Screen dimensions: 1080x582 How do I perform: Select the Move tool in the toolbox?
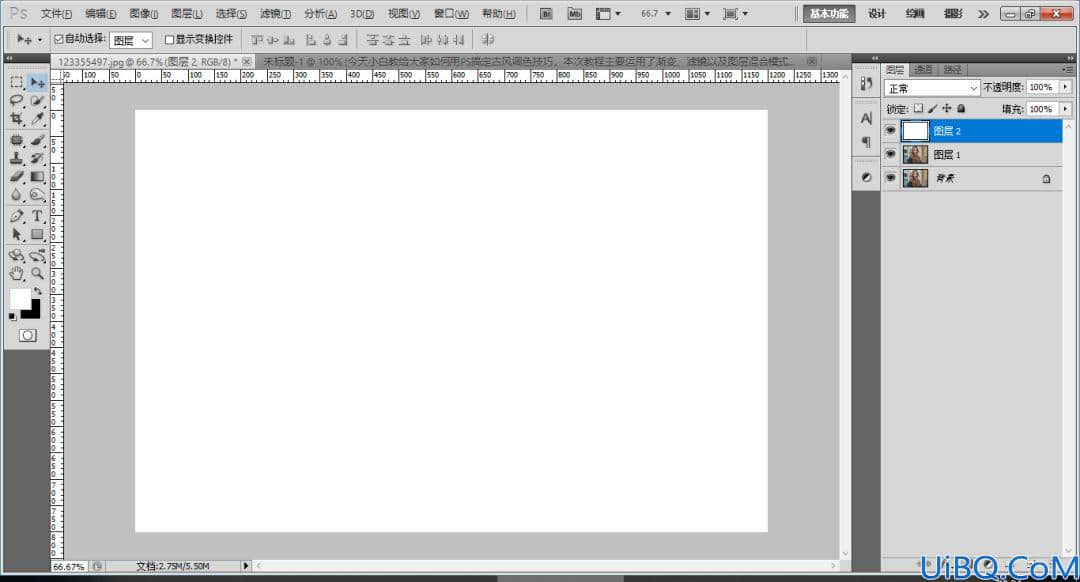pos(37,82)
